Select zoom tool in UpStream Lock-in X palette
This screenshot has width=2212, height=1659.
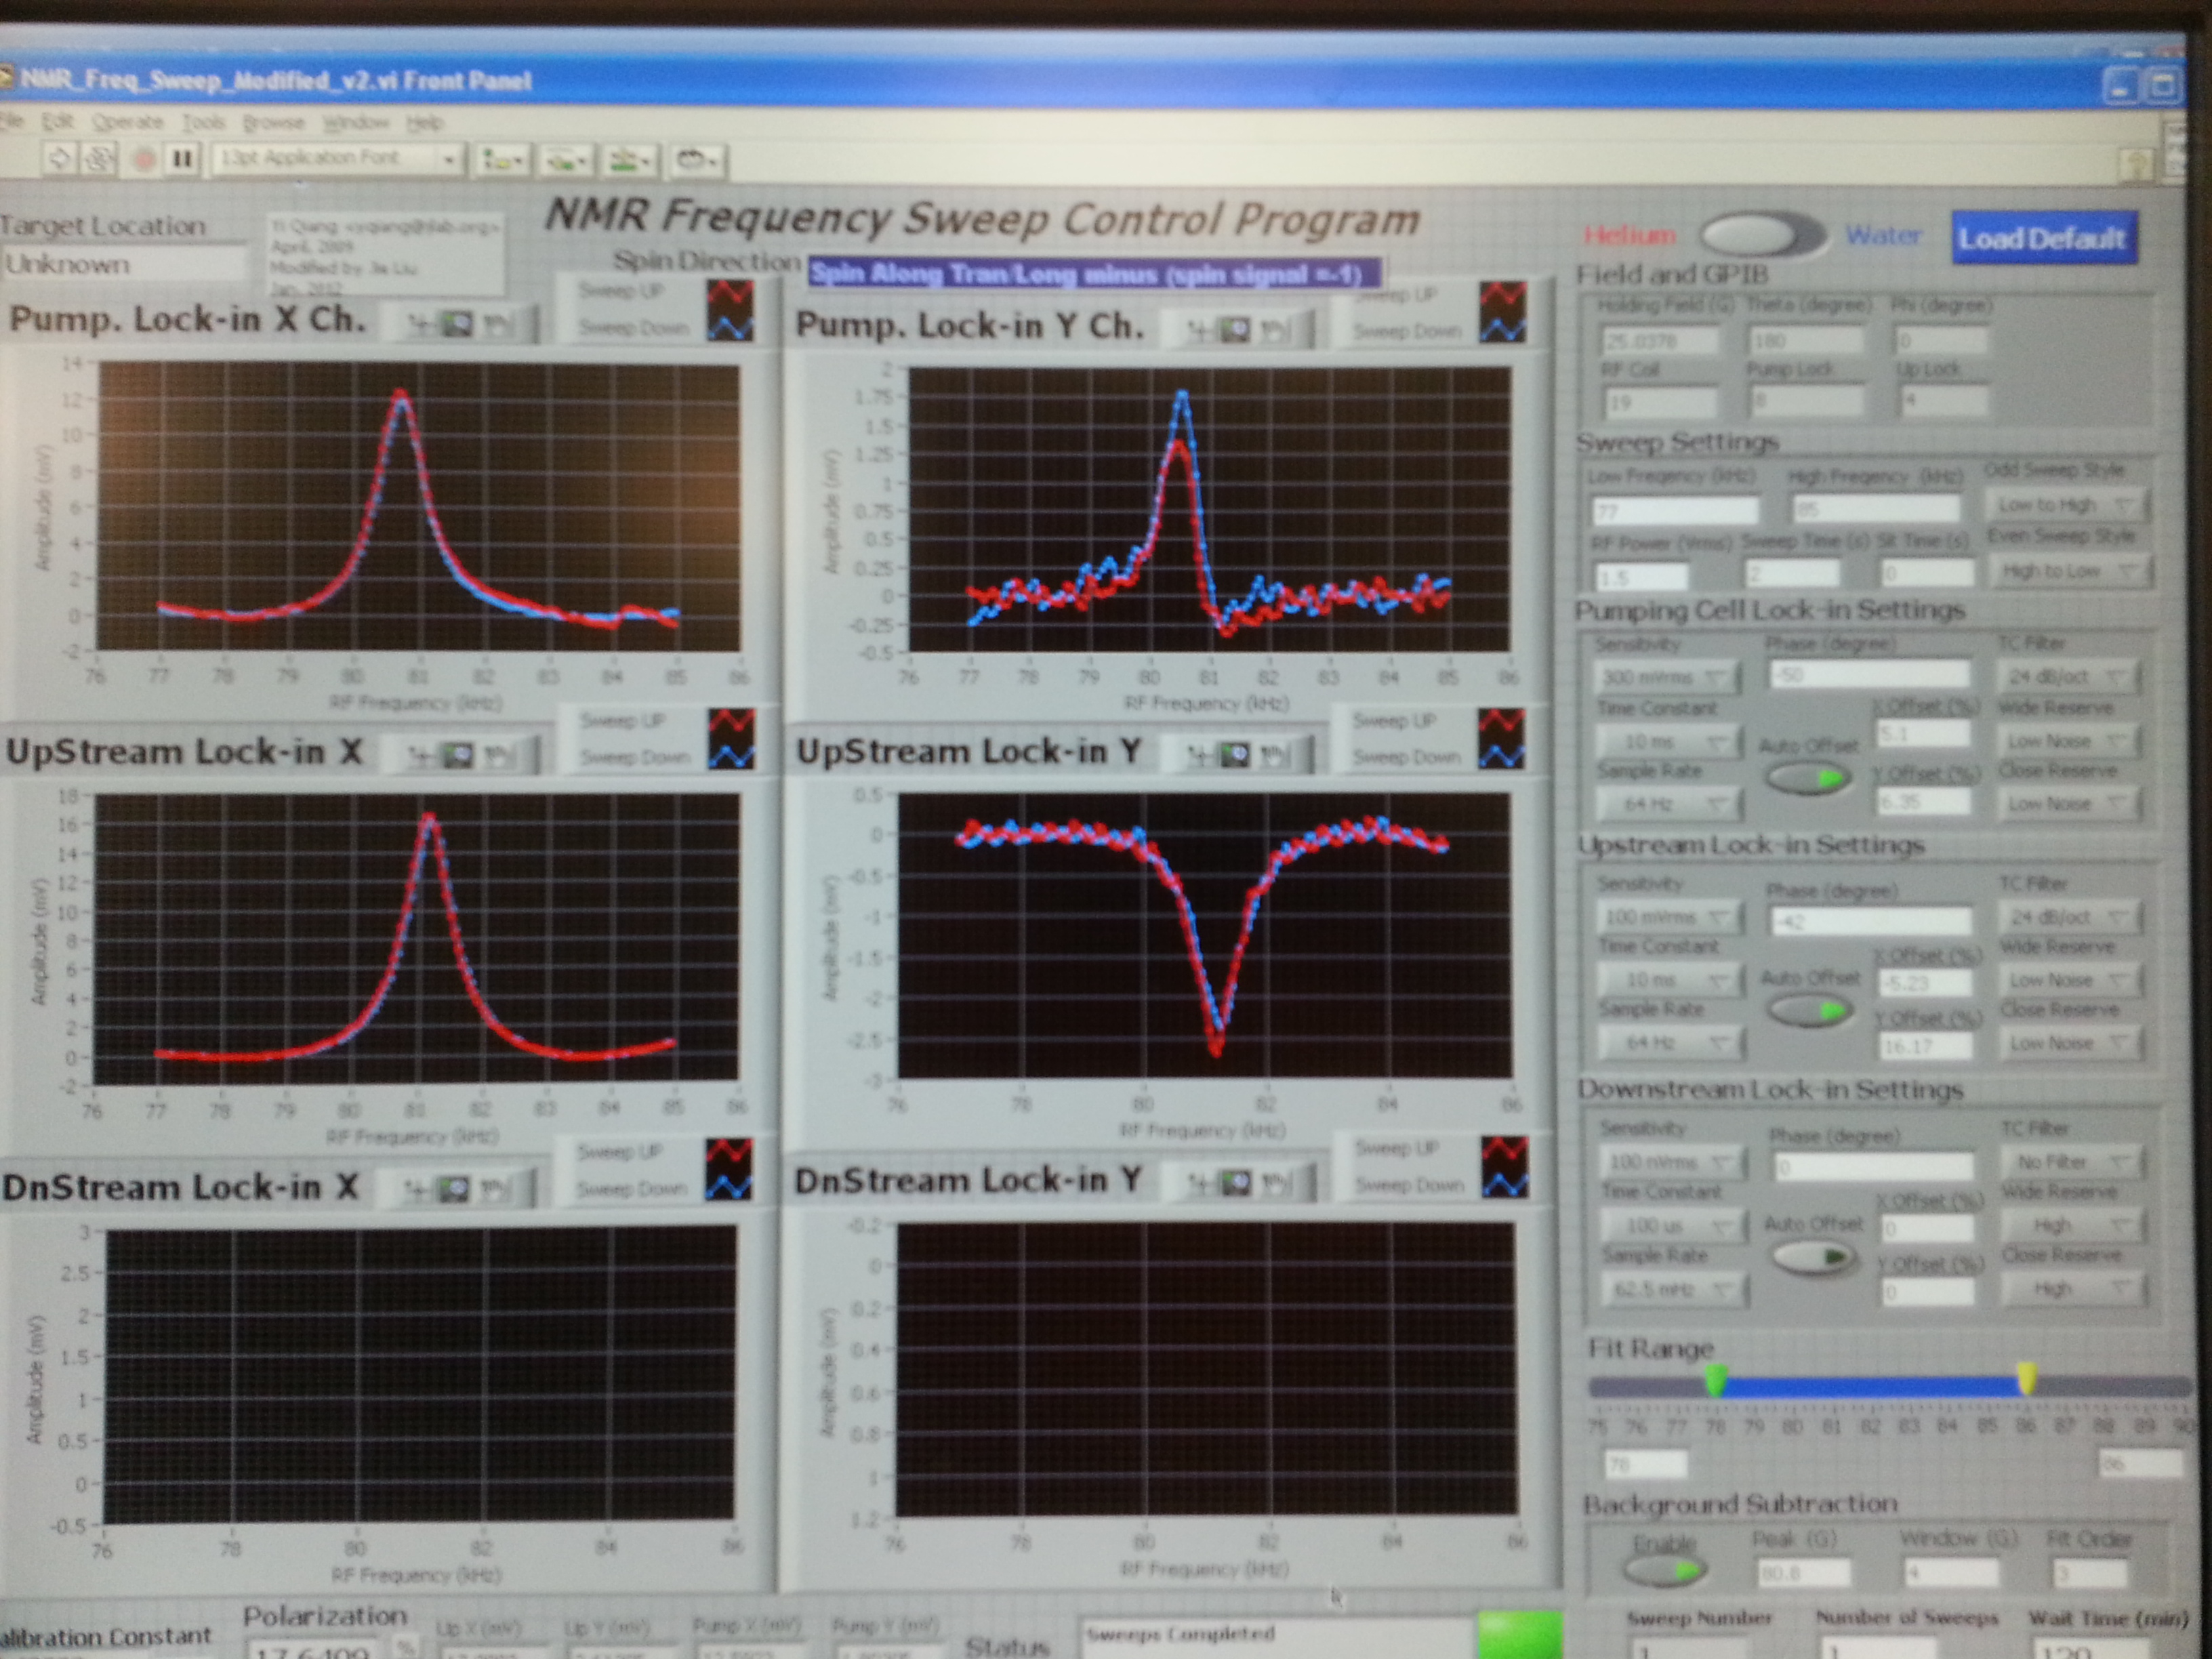tap(458, 756)
